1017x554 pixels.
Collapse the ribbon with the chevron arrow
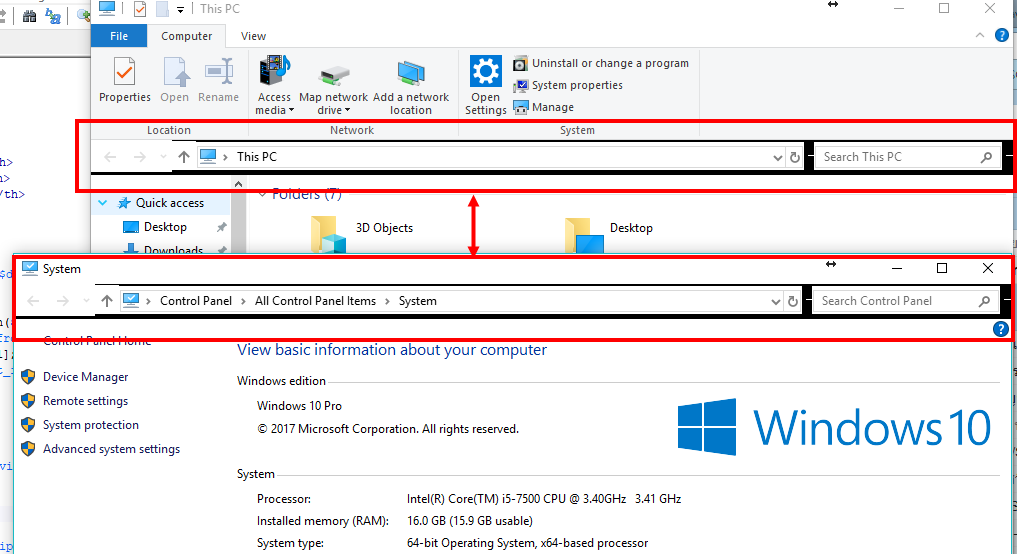(x=979, y=36)
